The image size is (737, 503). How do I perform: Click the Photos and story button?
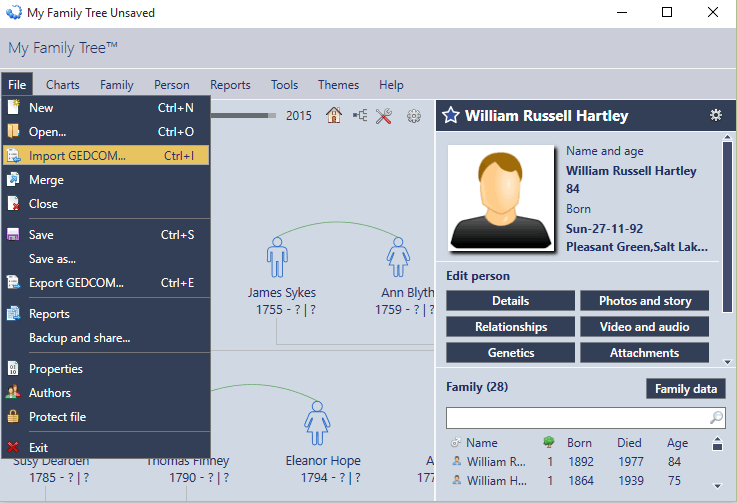click(644, 300)
